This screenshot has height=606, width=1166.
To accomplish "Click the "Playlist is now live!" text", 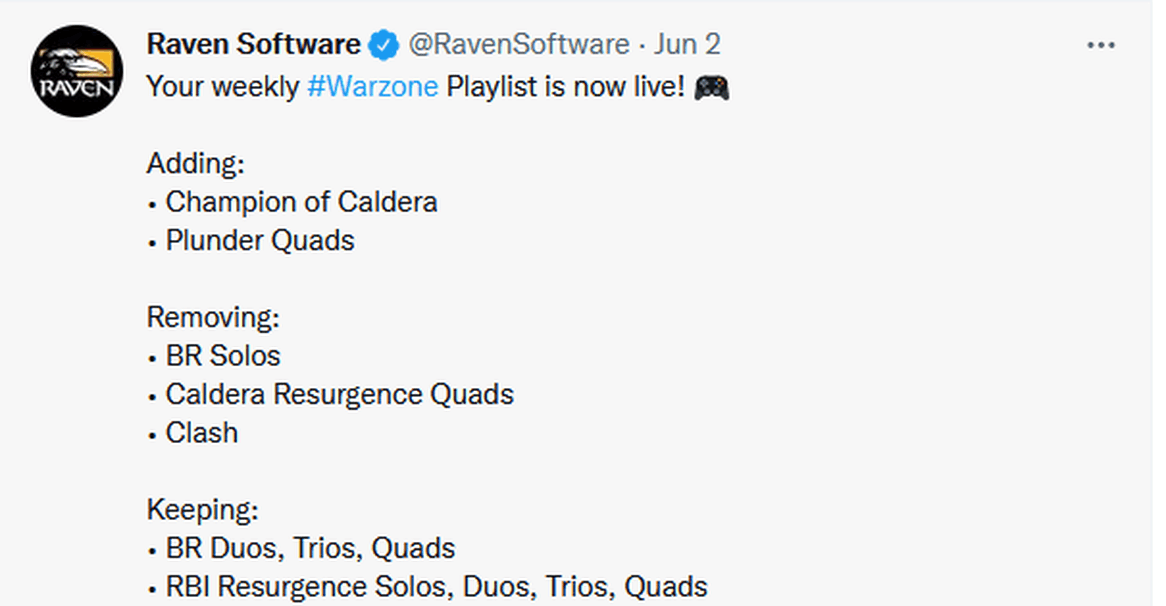I will 565,87.
